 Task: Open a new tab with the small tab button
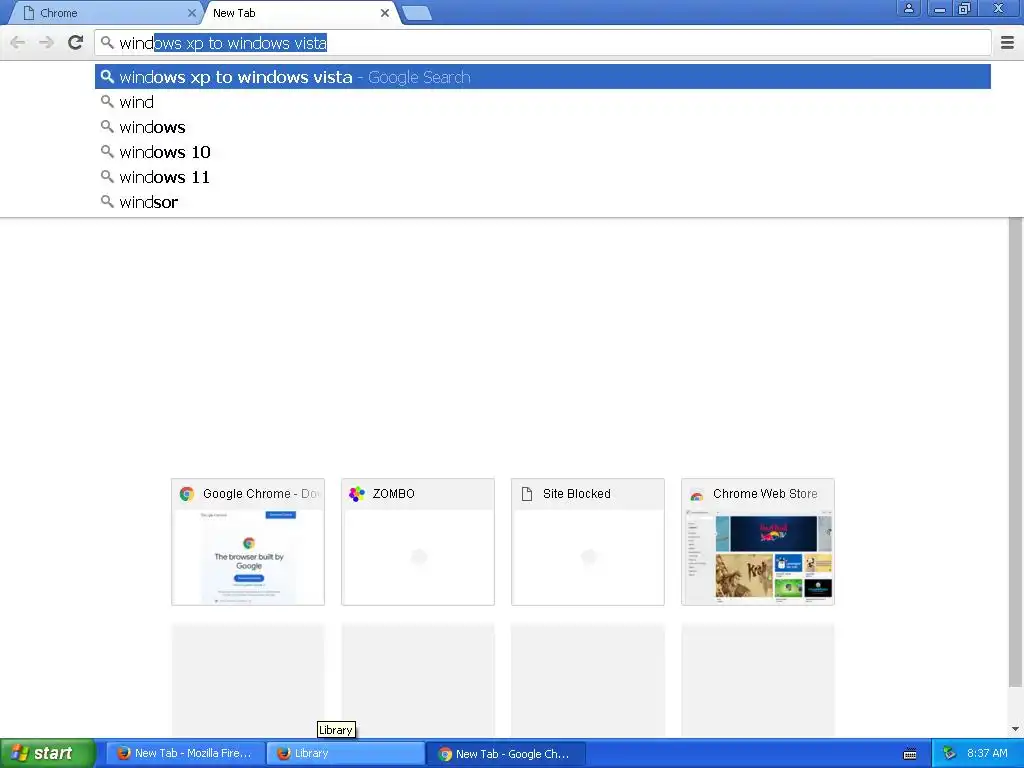(417, 13)
